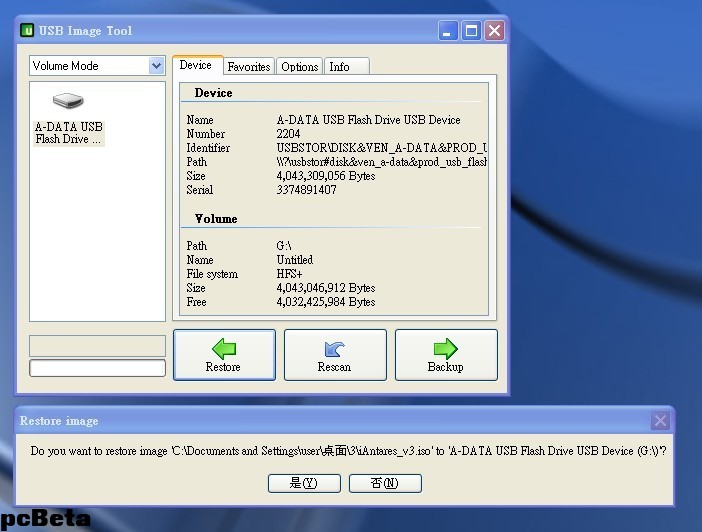
Task: Minimize the USB Image Tool window
Action: point(448,30)
